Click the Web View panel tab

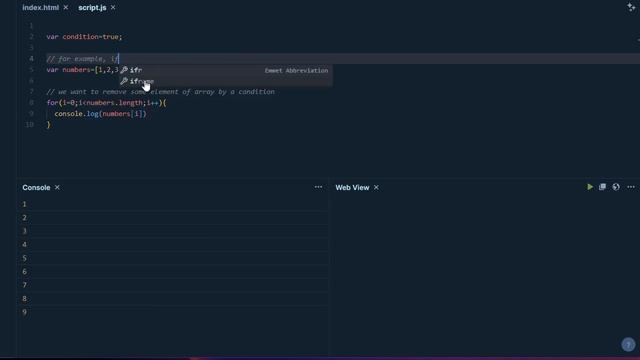(x=352, y=188)
